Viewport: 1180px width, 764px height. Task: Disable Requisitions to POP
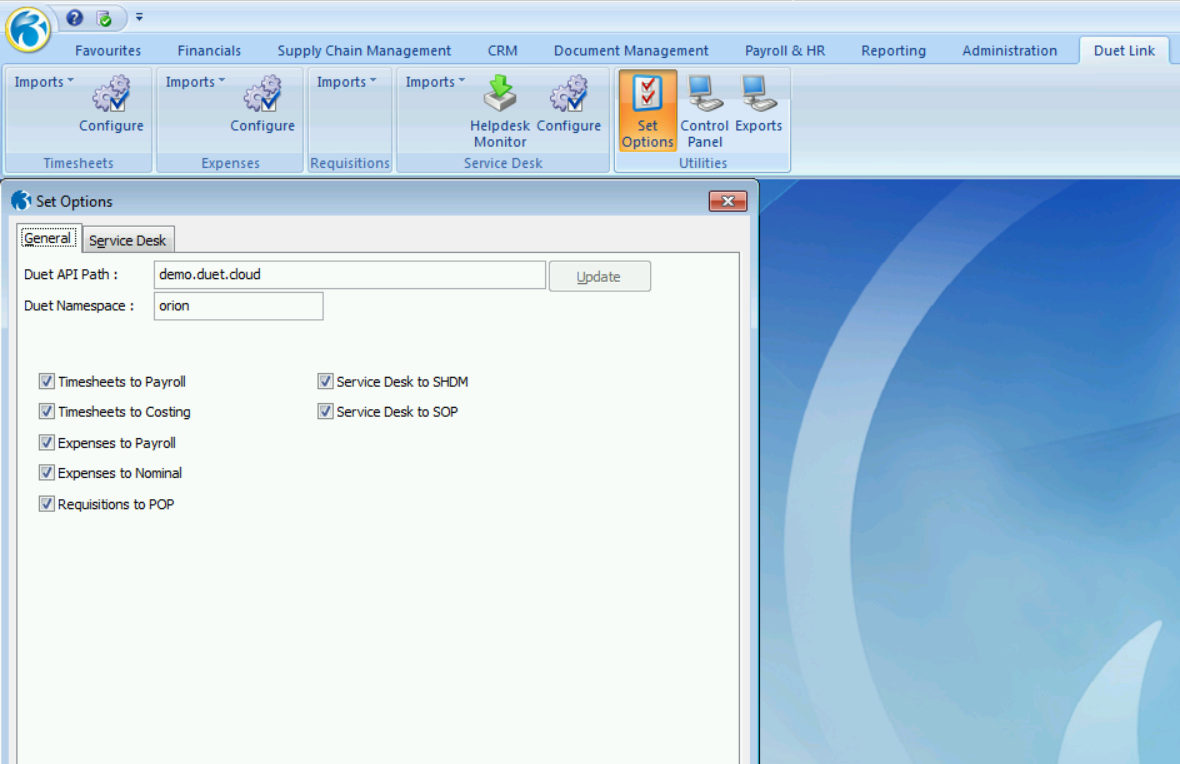point(47,504)
